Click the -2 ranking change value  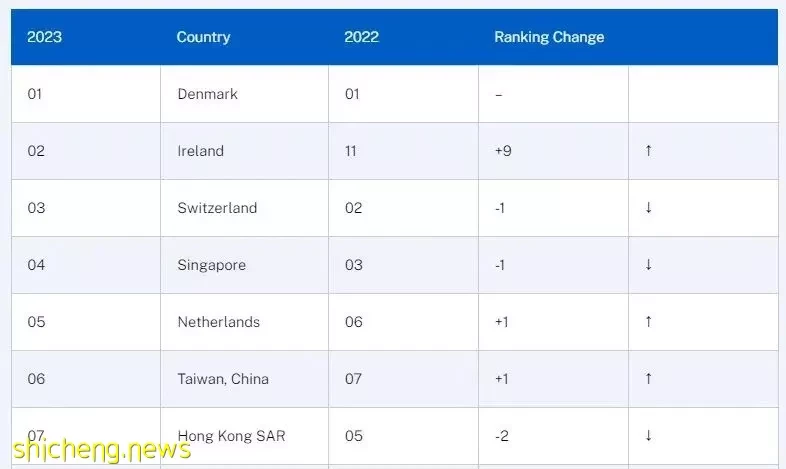coord(502,436)
